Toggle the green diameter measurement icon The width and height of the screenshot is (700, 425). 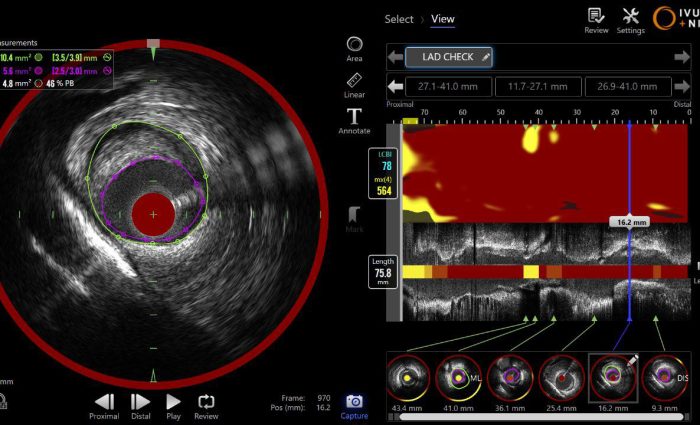[x=106, y=58]
